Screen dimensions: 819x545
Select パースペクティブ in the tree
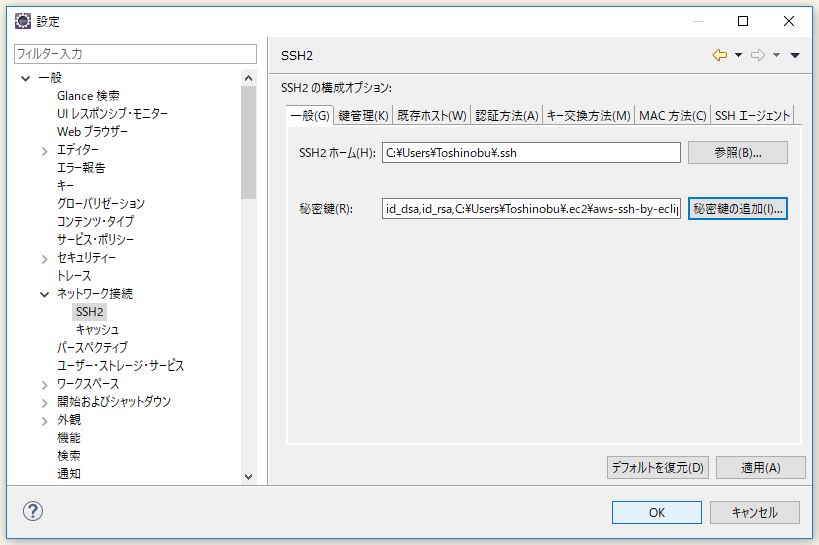click(92, 347)
